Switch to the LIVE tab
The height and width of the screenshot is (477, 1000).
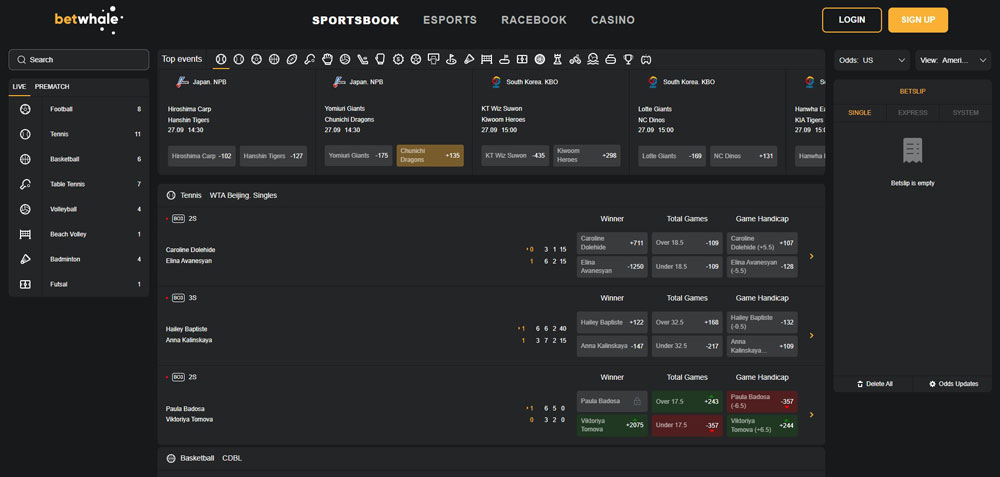[19, 87]
